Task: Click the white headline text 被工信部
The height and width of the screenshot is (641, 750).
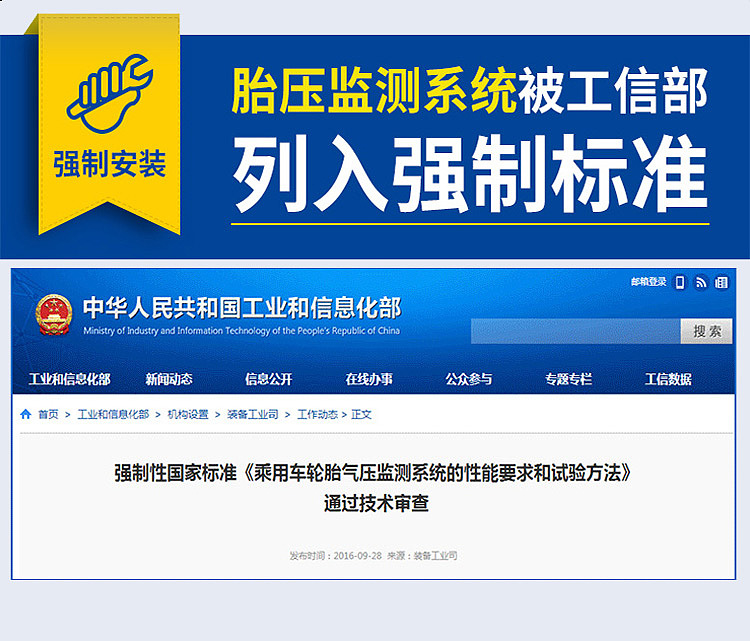Action: [613, 90]
